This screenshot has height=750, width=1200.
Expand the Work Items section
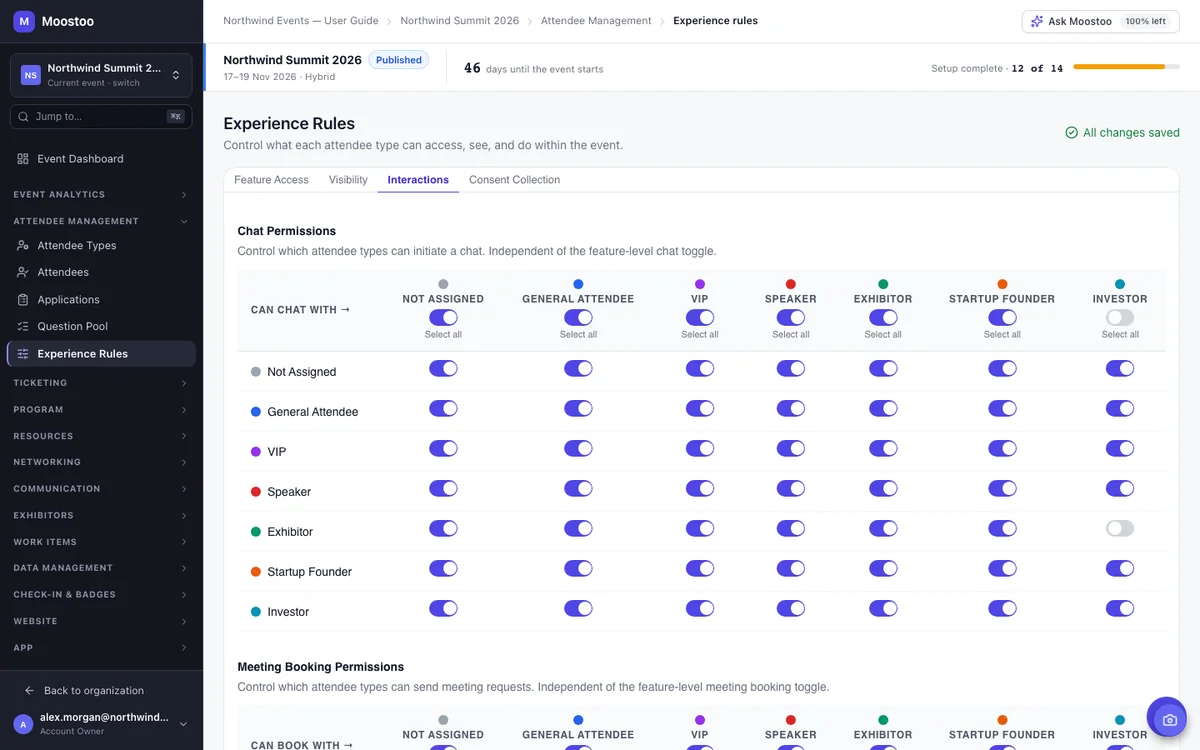(x=101, y=542)
